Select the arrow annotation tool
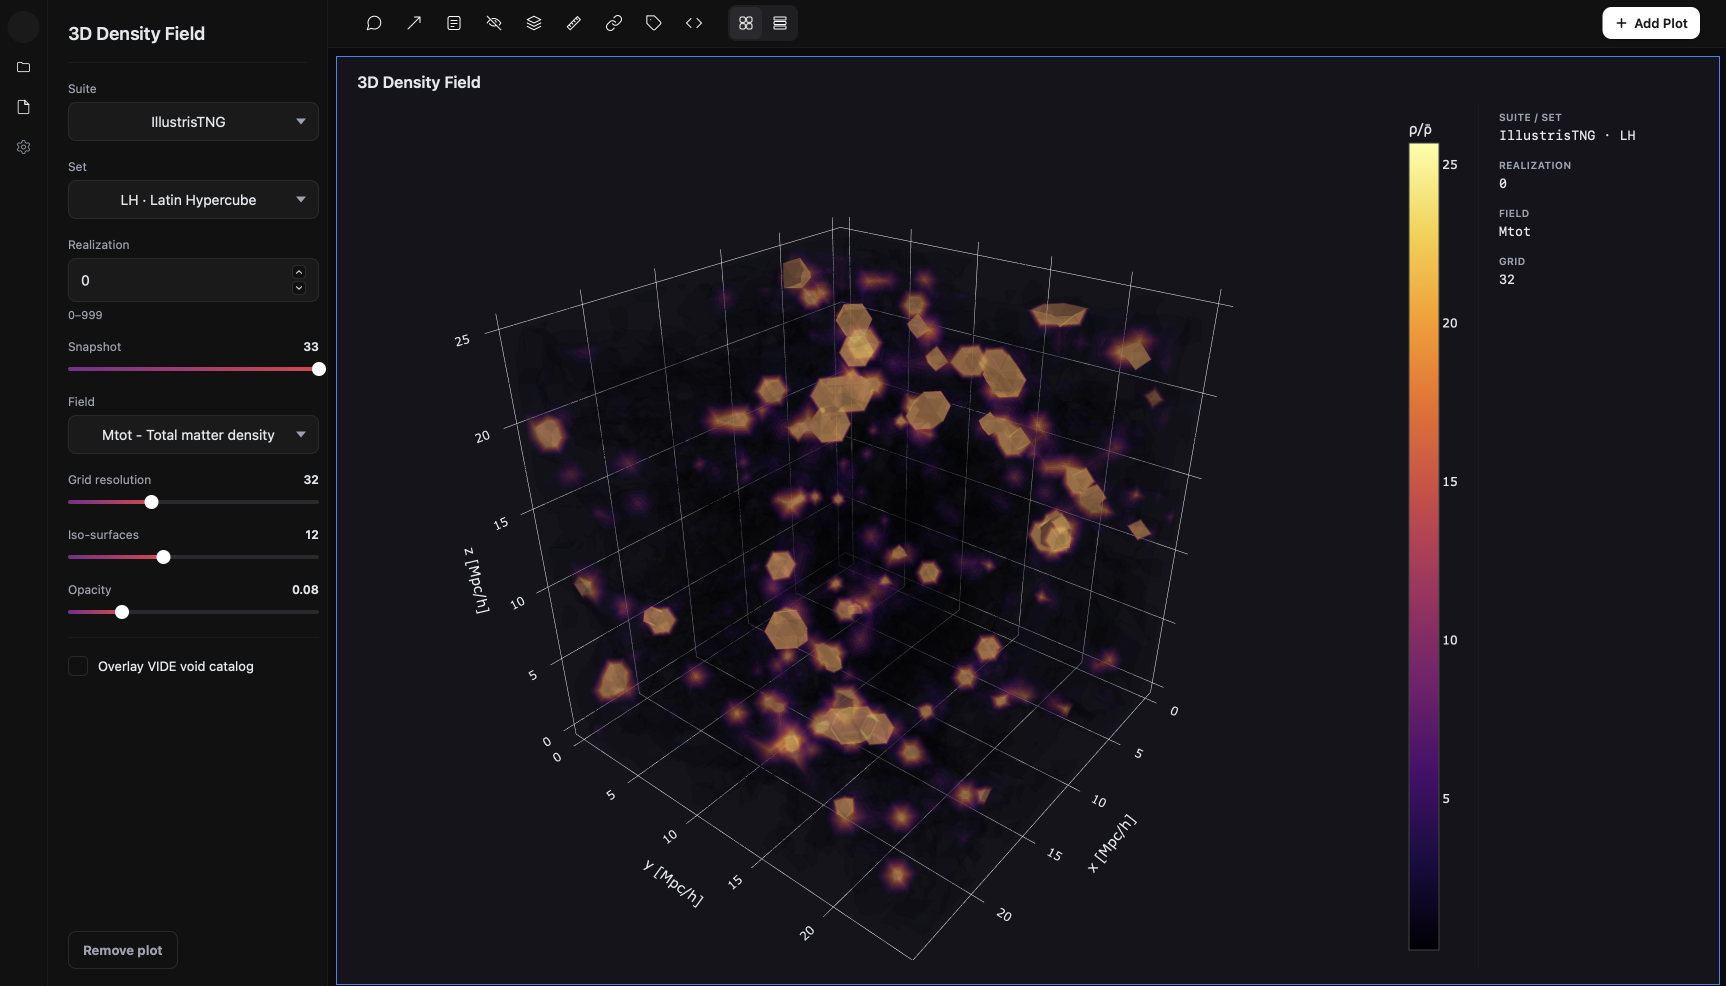Screen dimensions: 1726x986 [x=414, y=23]
